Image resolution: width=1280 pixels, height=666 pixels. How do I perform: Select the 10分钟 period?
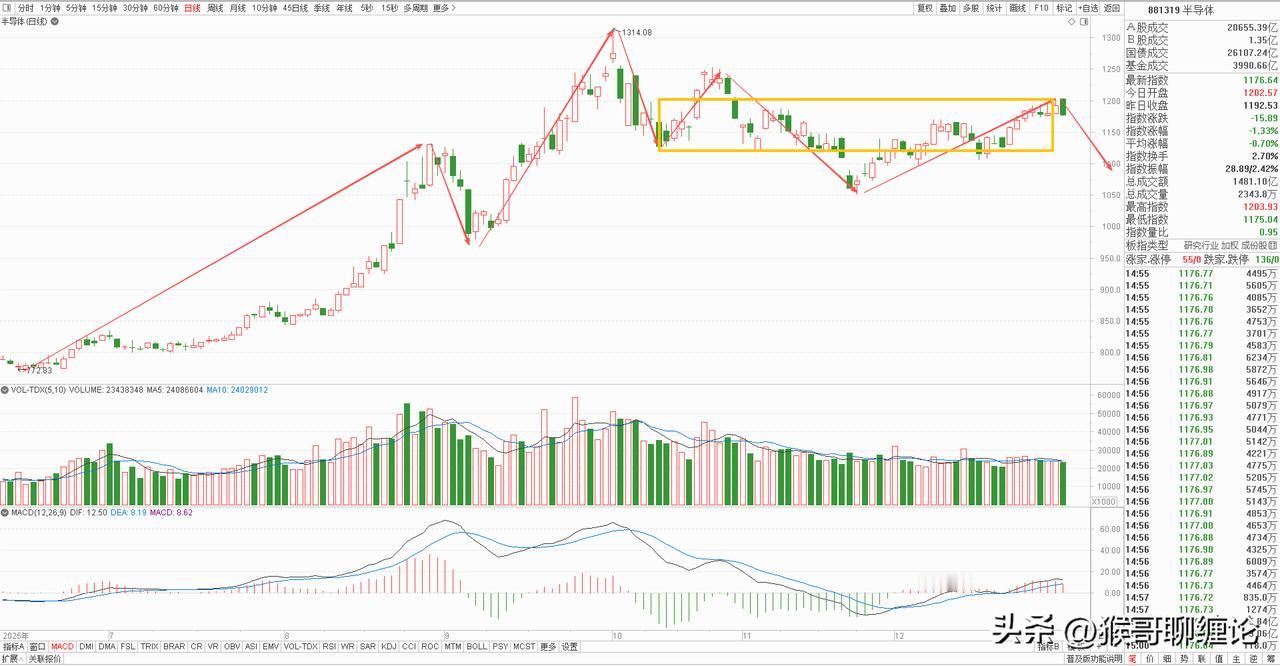coord(264,7)
